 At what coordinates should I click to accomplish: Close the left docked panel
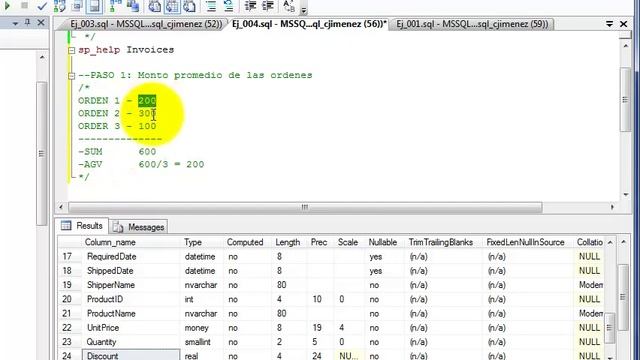click(x=41, y=23)
